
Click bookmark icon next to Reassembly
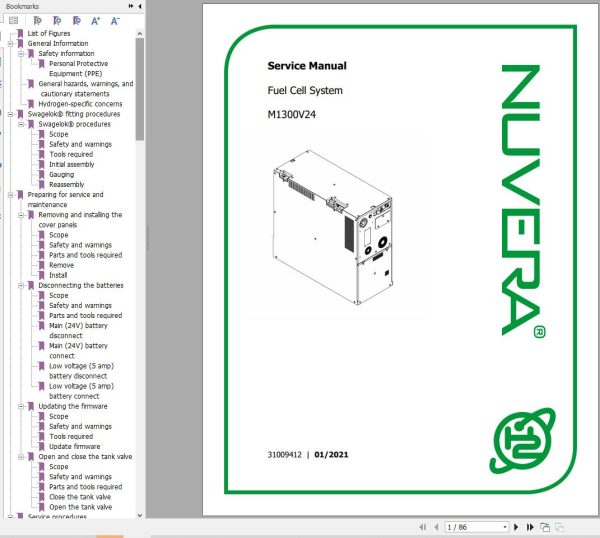pyautogui.click(x=42, y=184)
